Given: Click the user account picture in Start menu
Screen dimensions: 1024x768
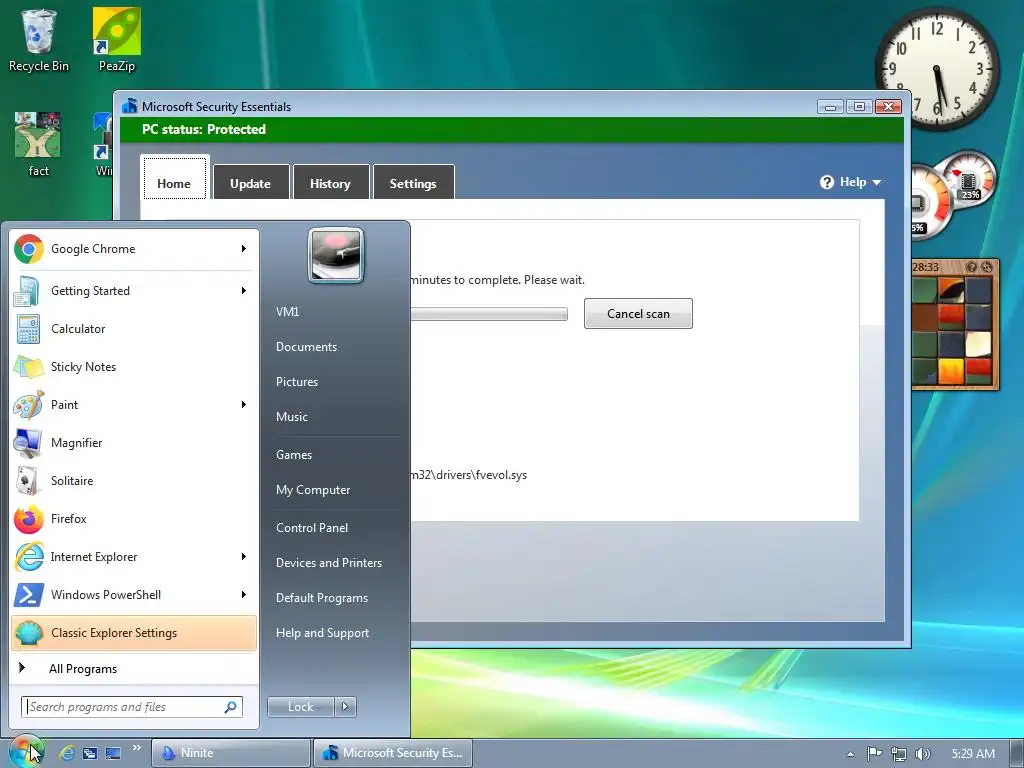Looking at the screenshot, I should pyautogui.click(x=336, y=255).
